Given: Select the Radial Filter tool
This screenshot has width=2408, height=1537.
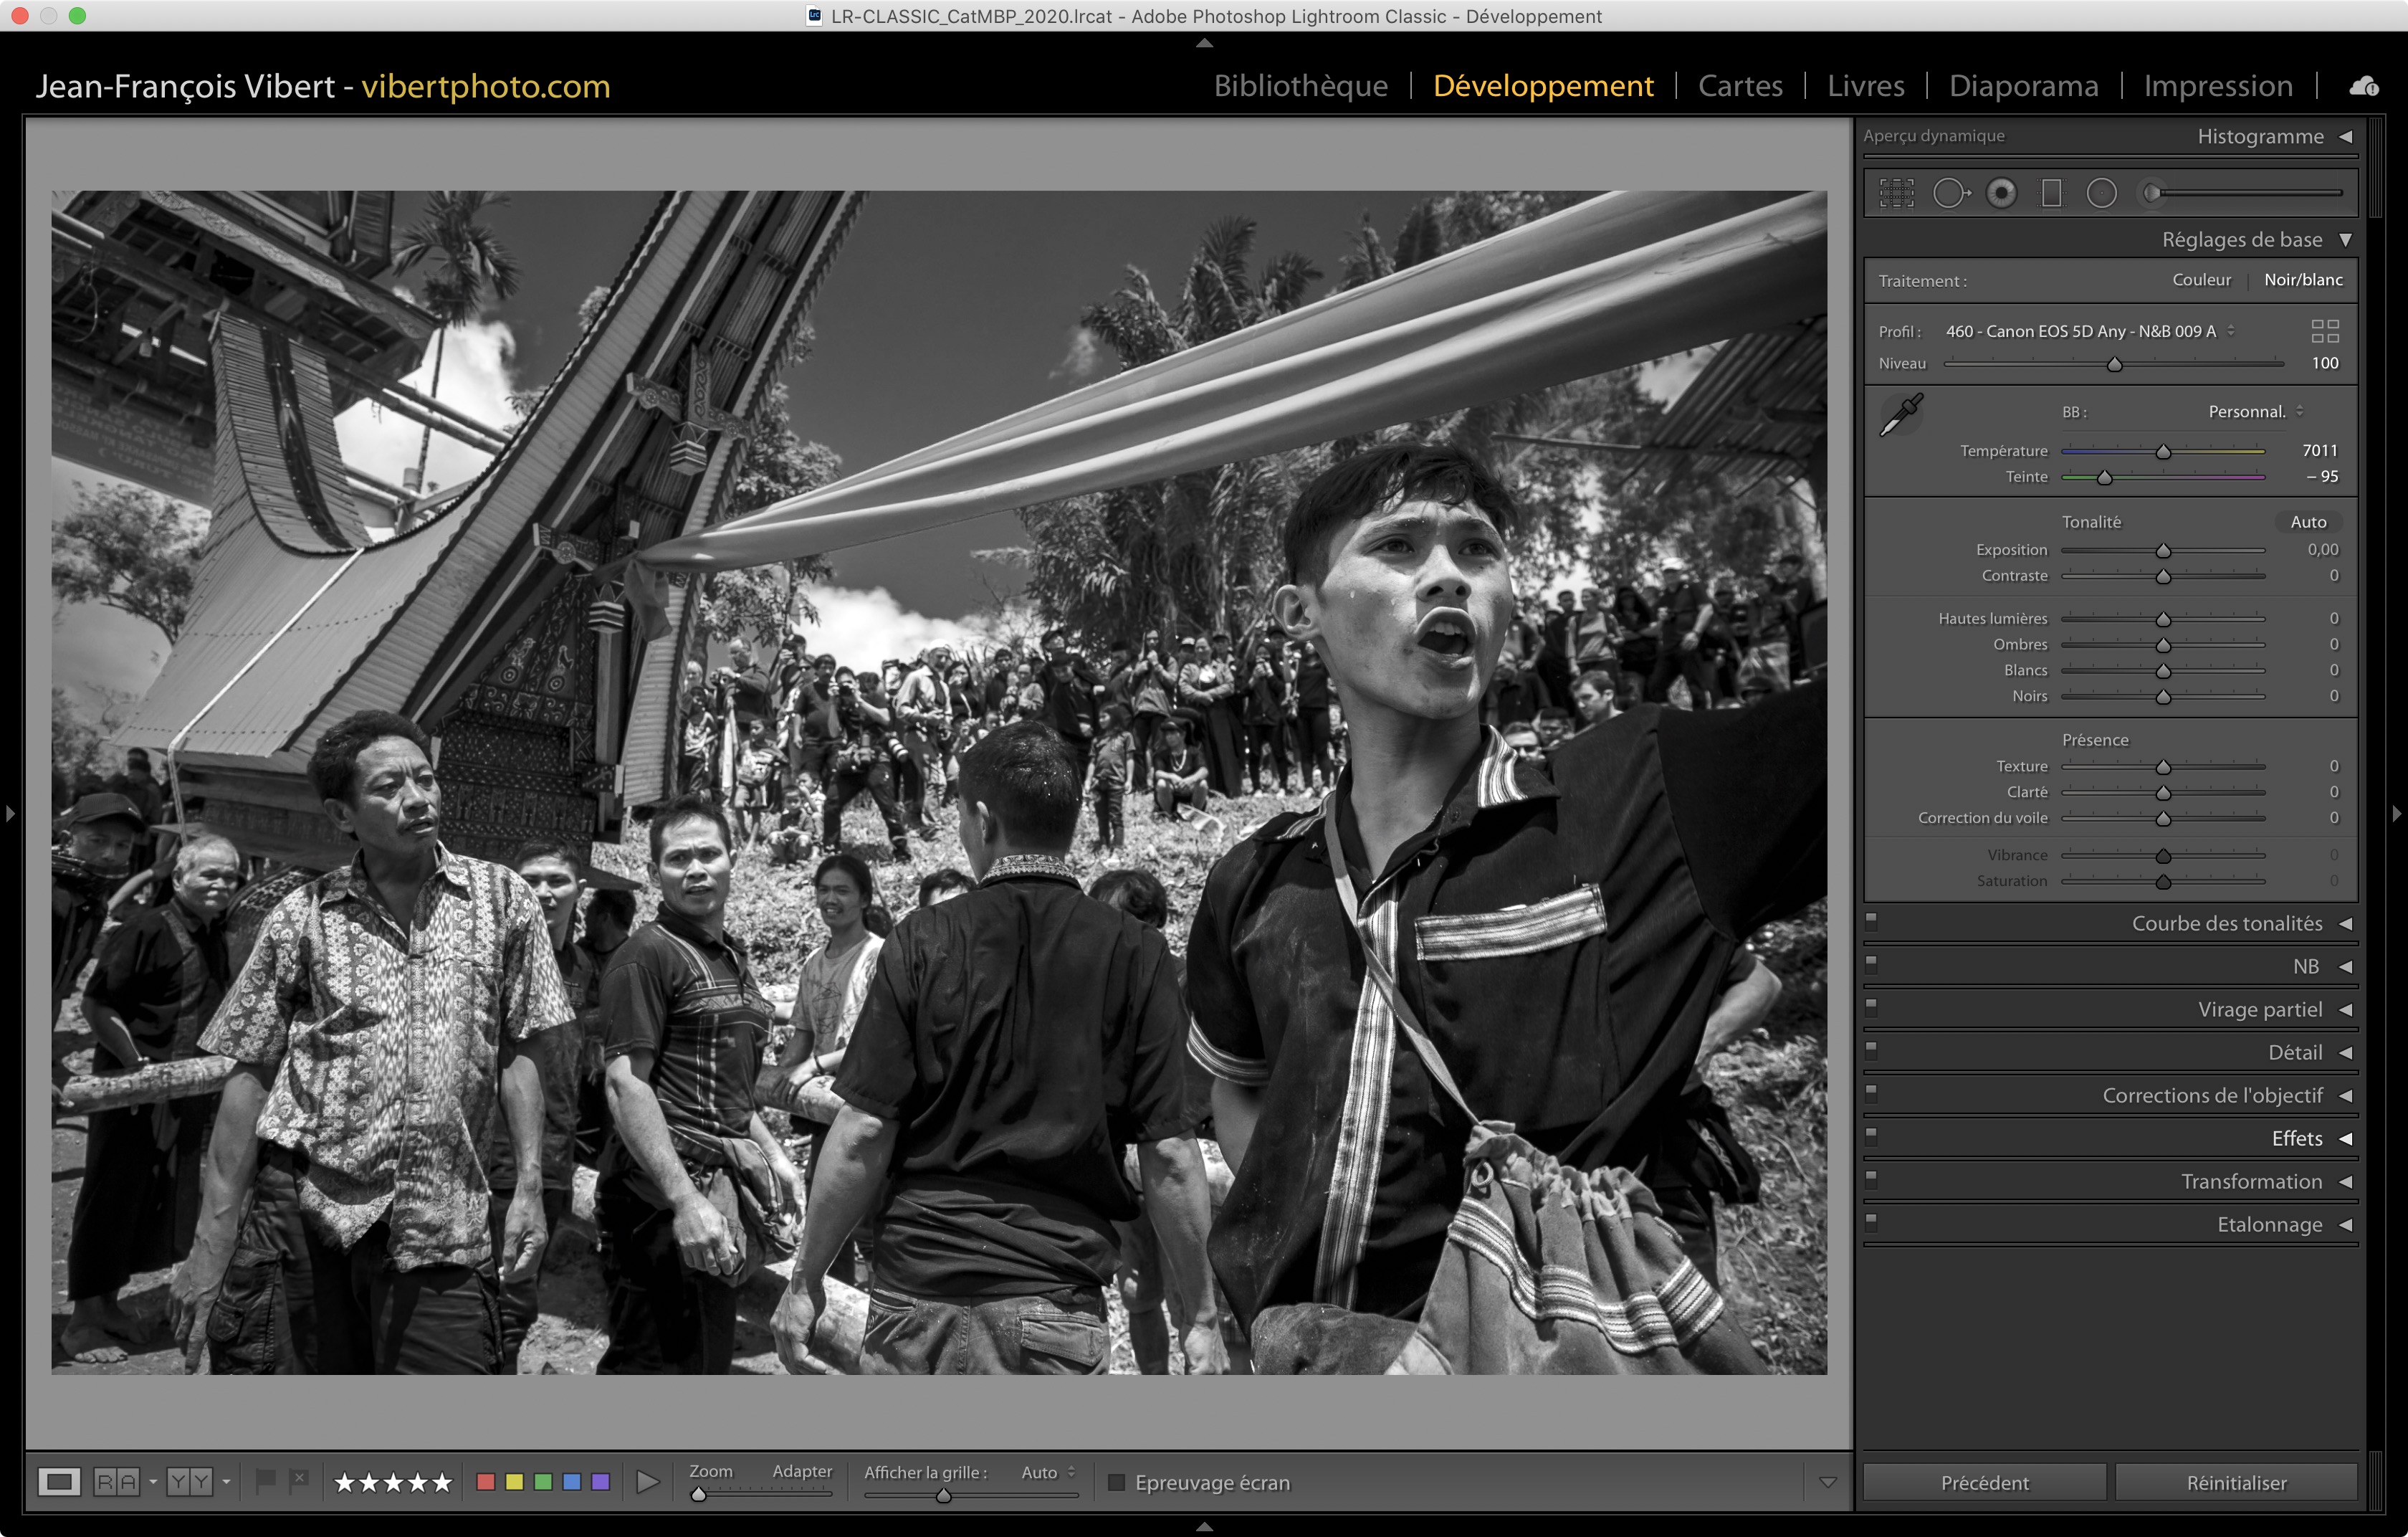Looking at the screenshot, I should click(x=2101, y=193).
